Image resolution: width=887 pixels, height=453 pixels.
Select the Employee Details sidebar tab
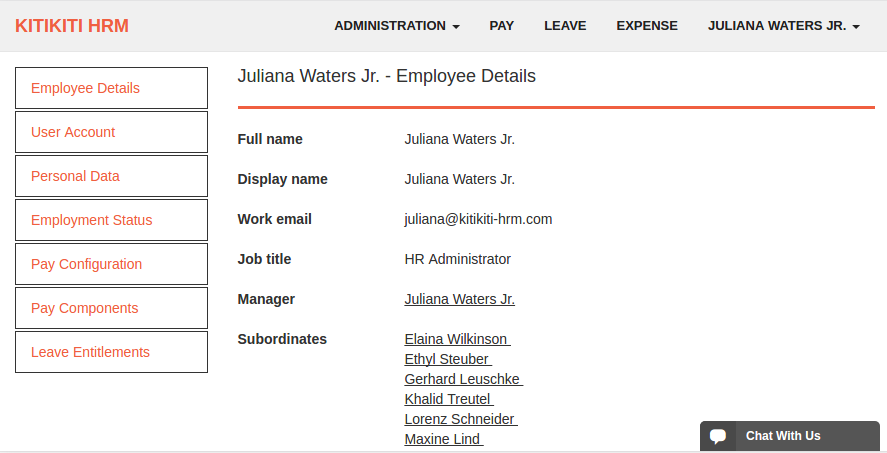point(111,88)
